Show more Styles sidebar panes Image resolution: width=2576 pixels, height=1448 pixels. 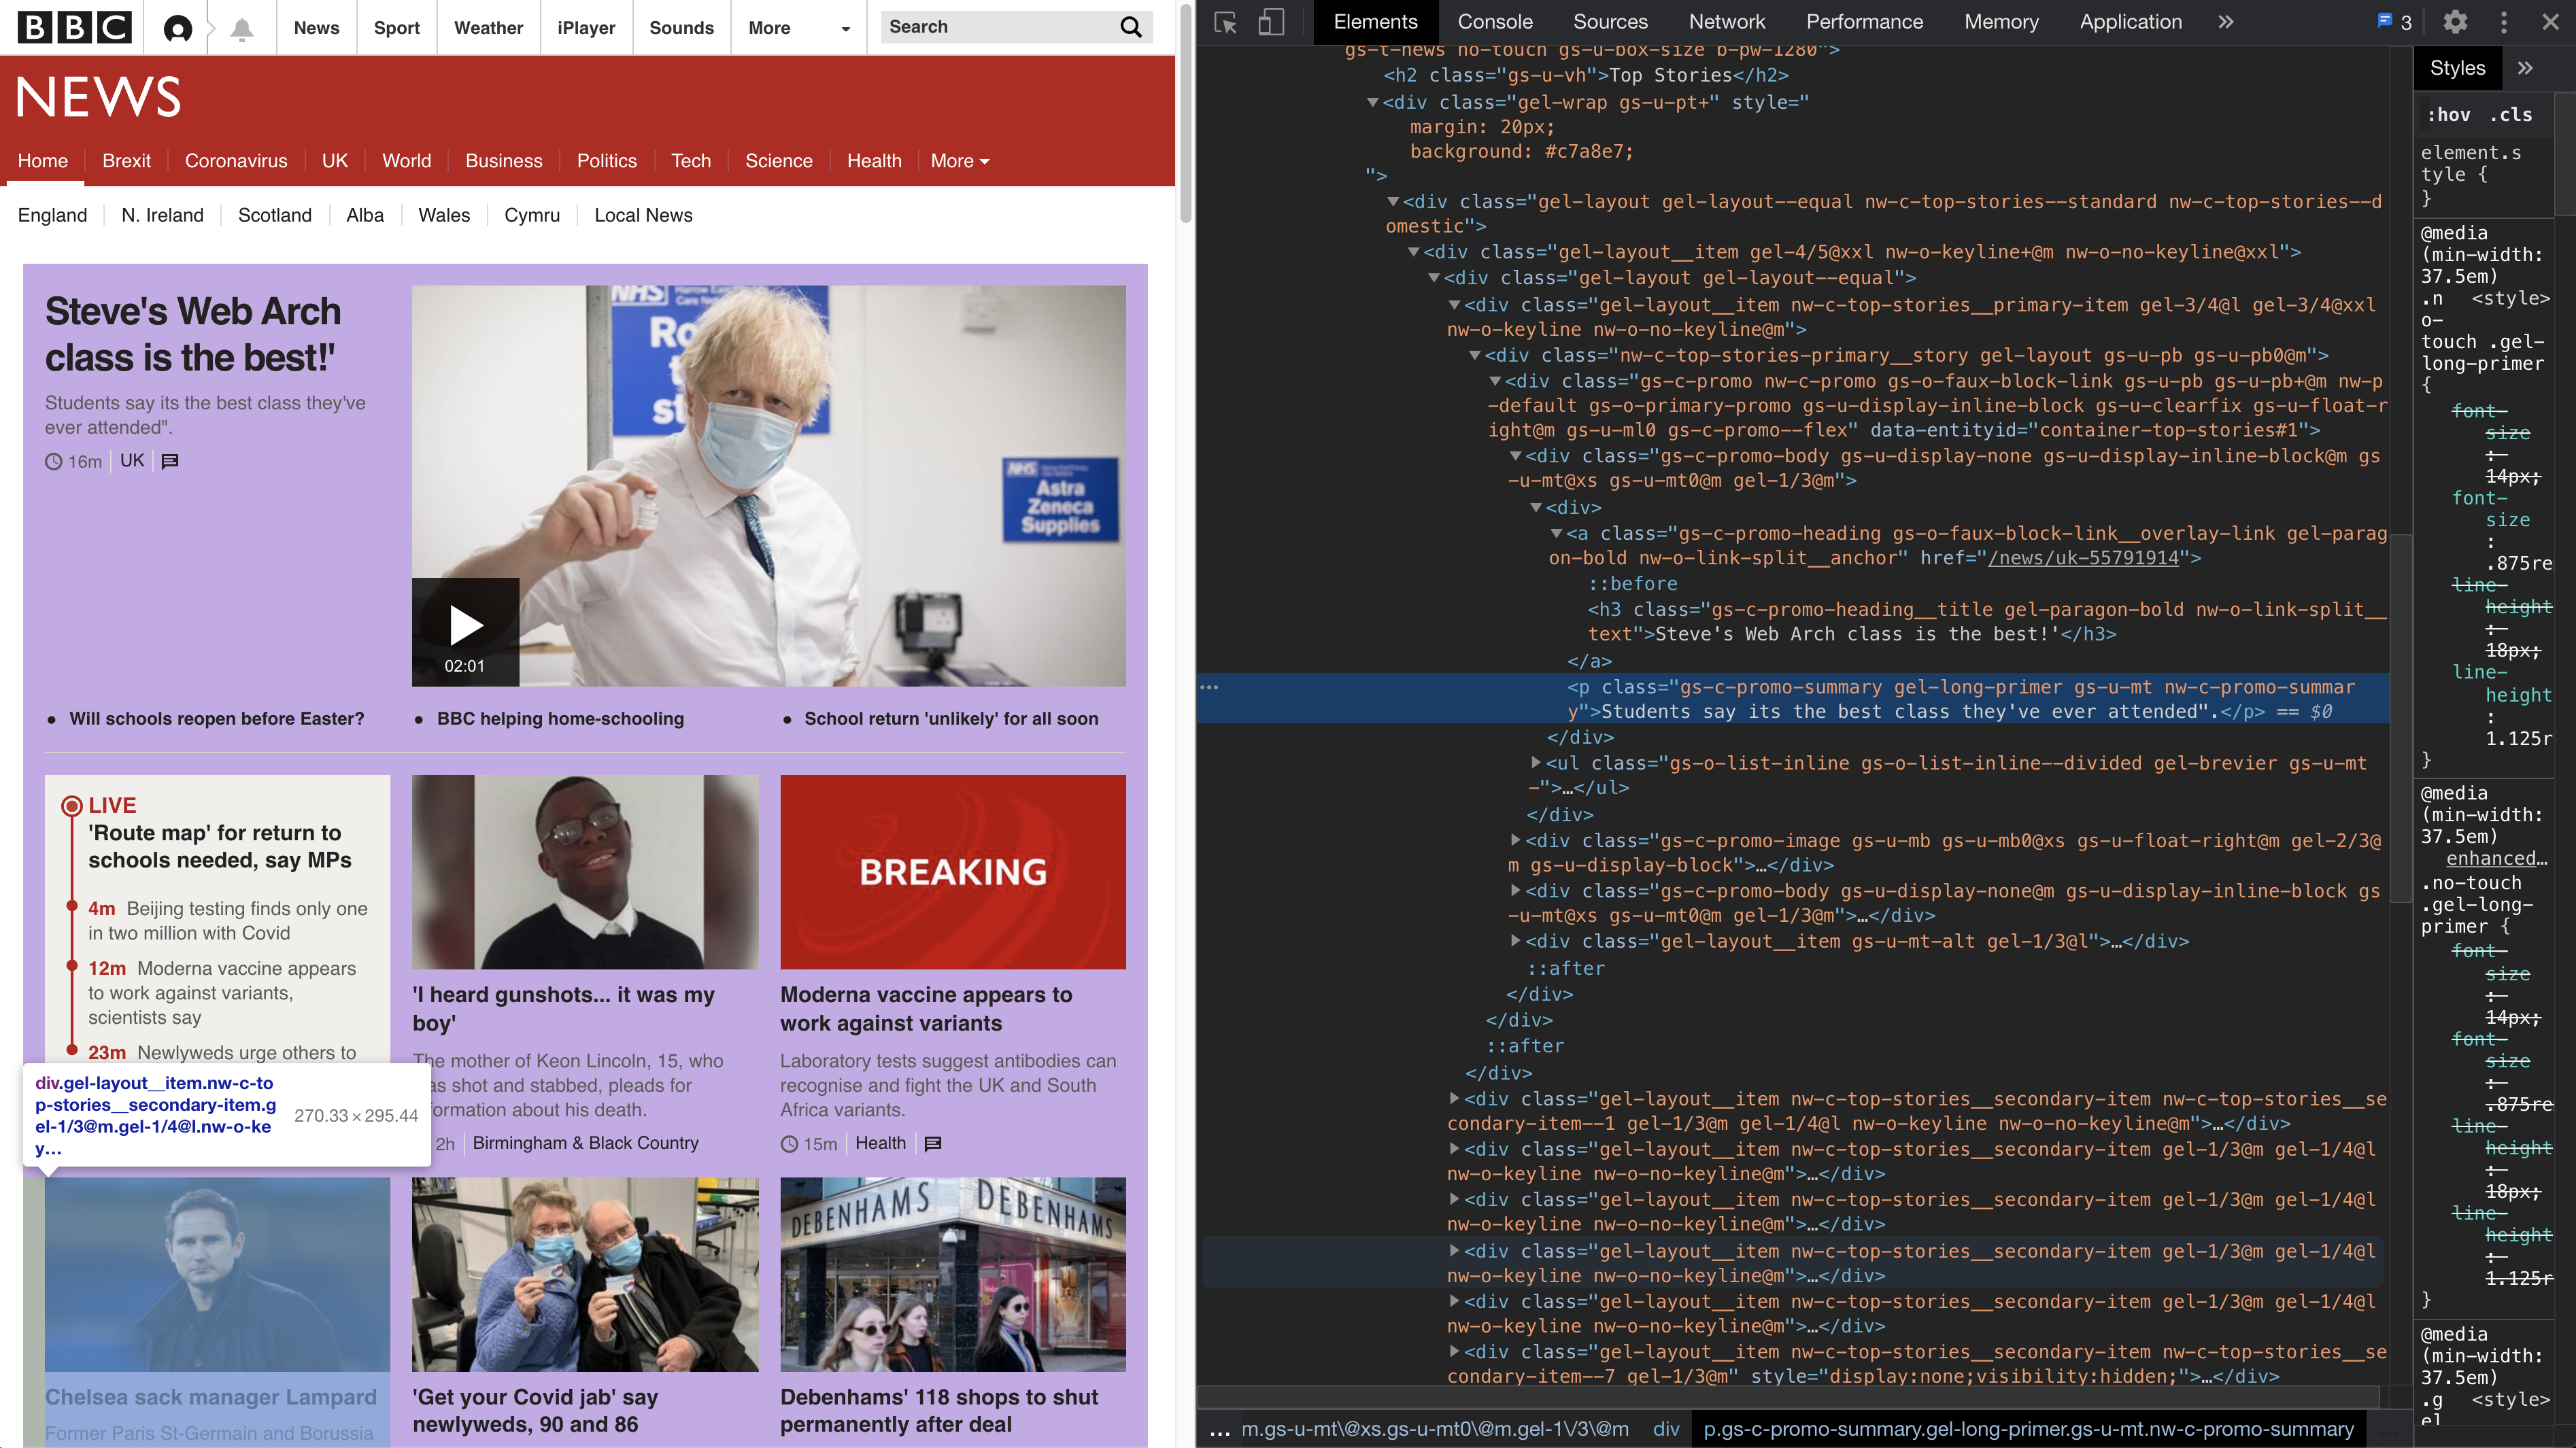click(x=2526, y=68)
